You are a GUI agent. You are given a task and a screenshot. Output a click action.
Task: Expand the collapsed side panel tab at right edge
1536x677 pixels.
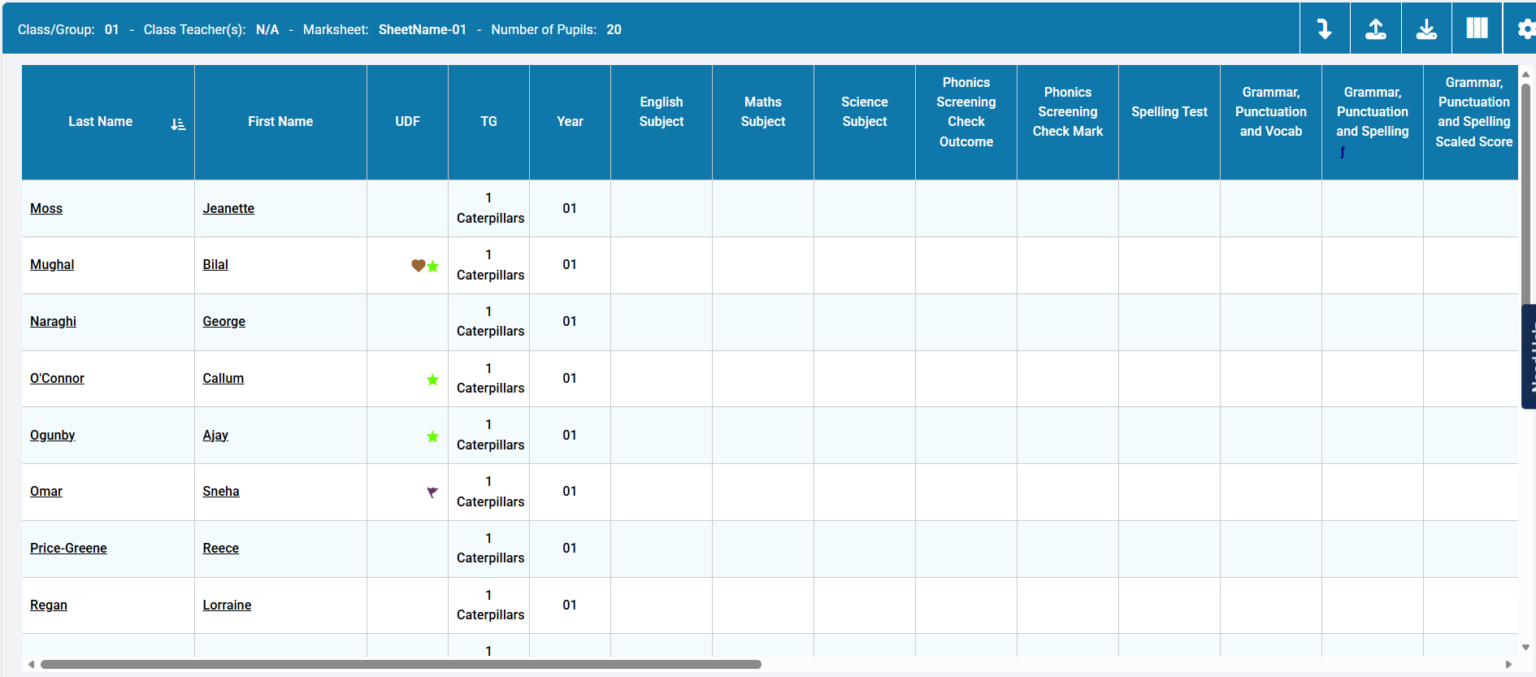click(x=1528, y=357)
